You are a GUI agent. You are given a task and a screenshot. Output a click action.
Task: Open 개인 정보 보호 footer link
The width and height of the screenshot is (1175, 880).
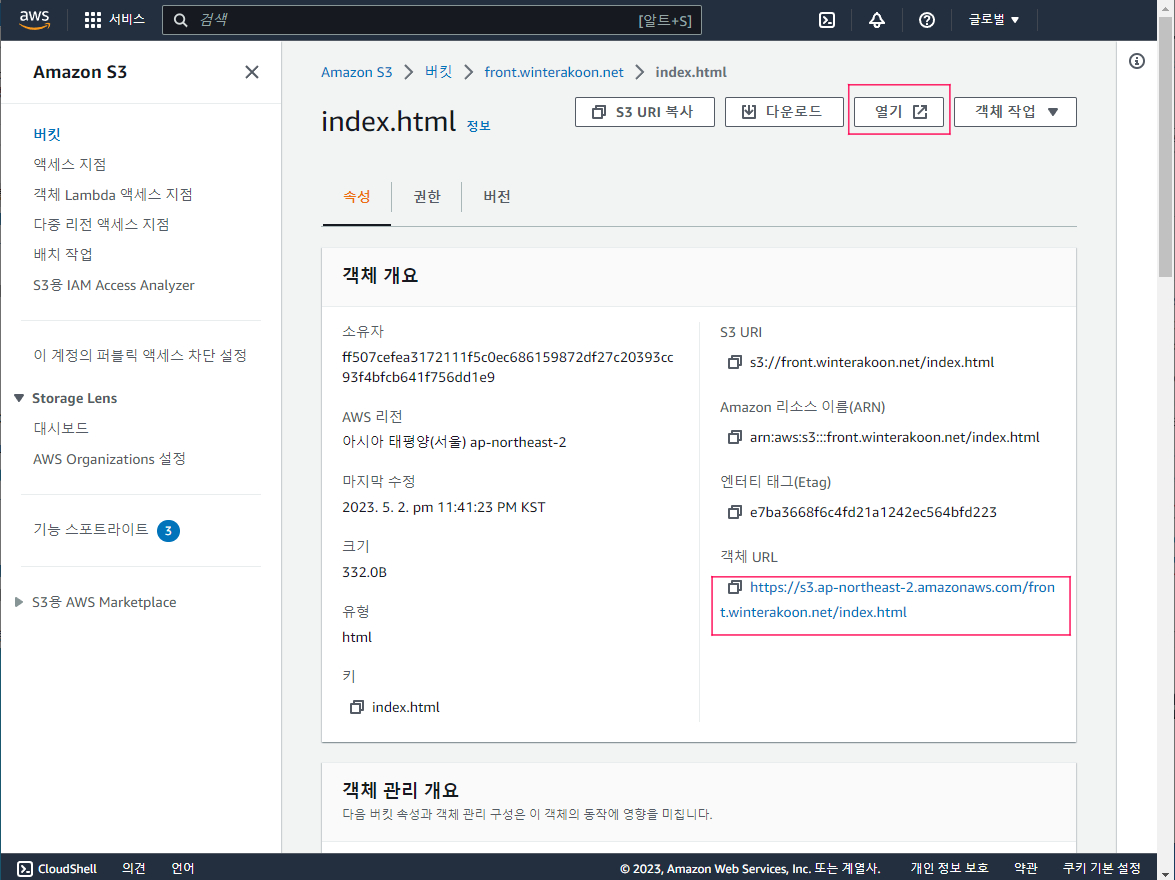click(949, 868)
